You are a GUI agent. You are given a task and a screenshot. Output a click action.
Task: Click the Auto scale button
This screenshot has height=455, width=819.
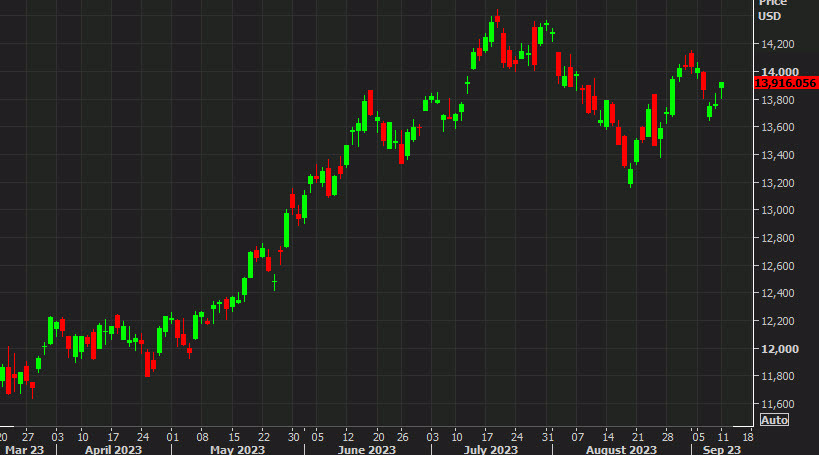click(774, 420)
